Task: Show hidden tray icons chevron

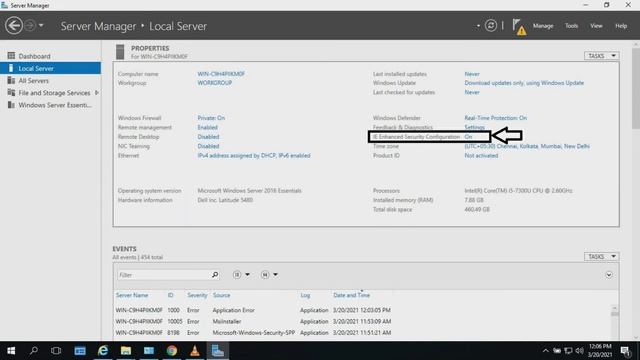Action: point(546,351)
